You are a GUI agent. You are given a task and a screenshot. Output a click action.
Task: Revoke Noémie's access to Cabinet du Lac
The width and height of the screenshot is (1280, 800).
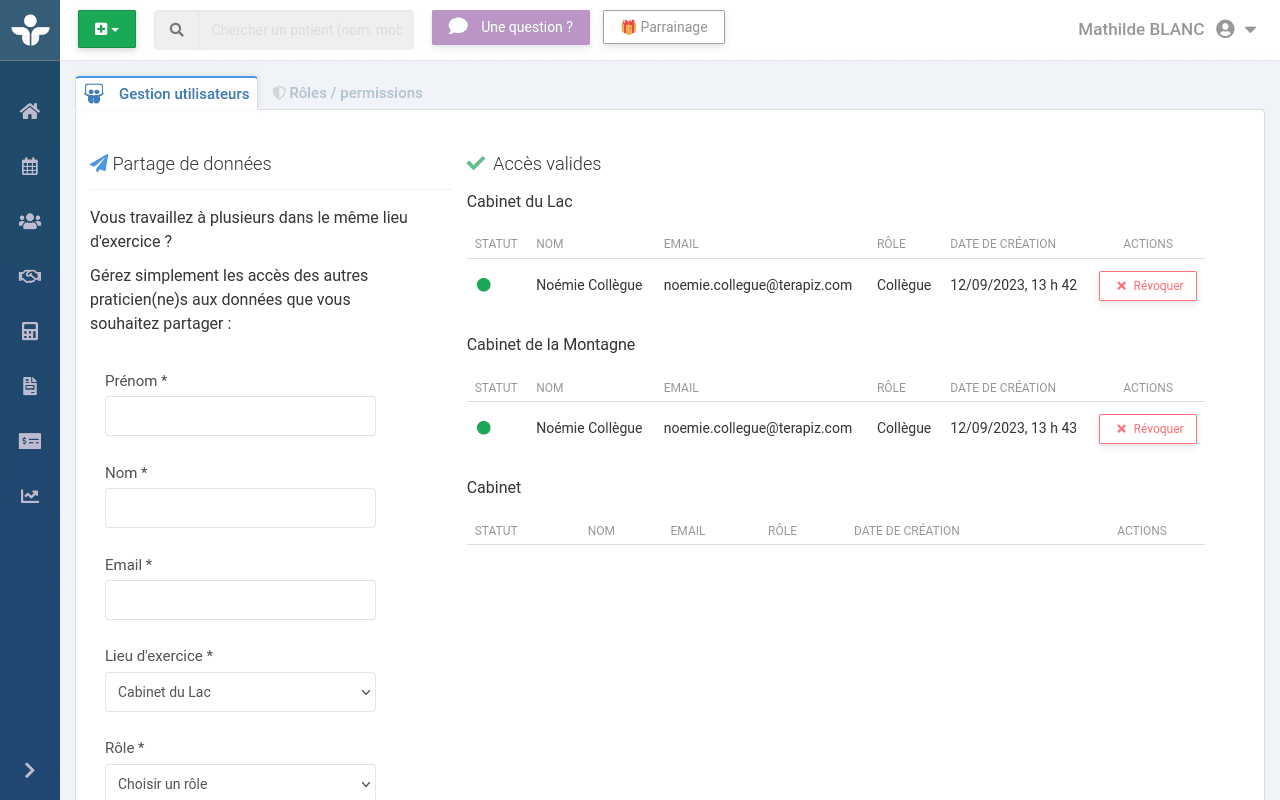coord(1148,286)
